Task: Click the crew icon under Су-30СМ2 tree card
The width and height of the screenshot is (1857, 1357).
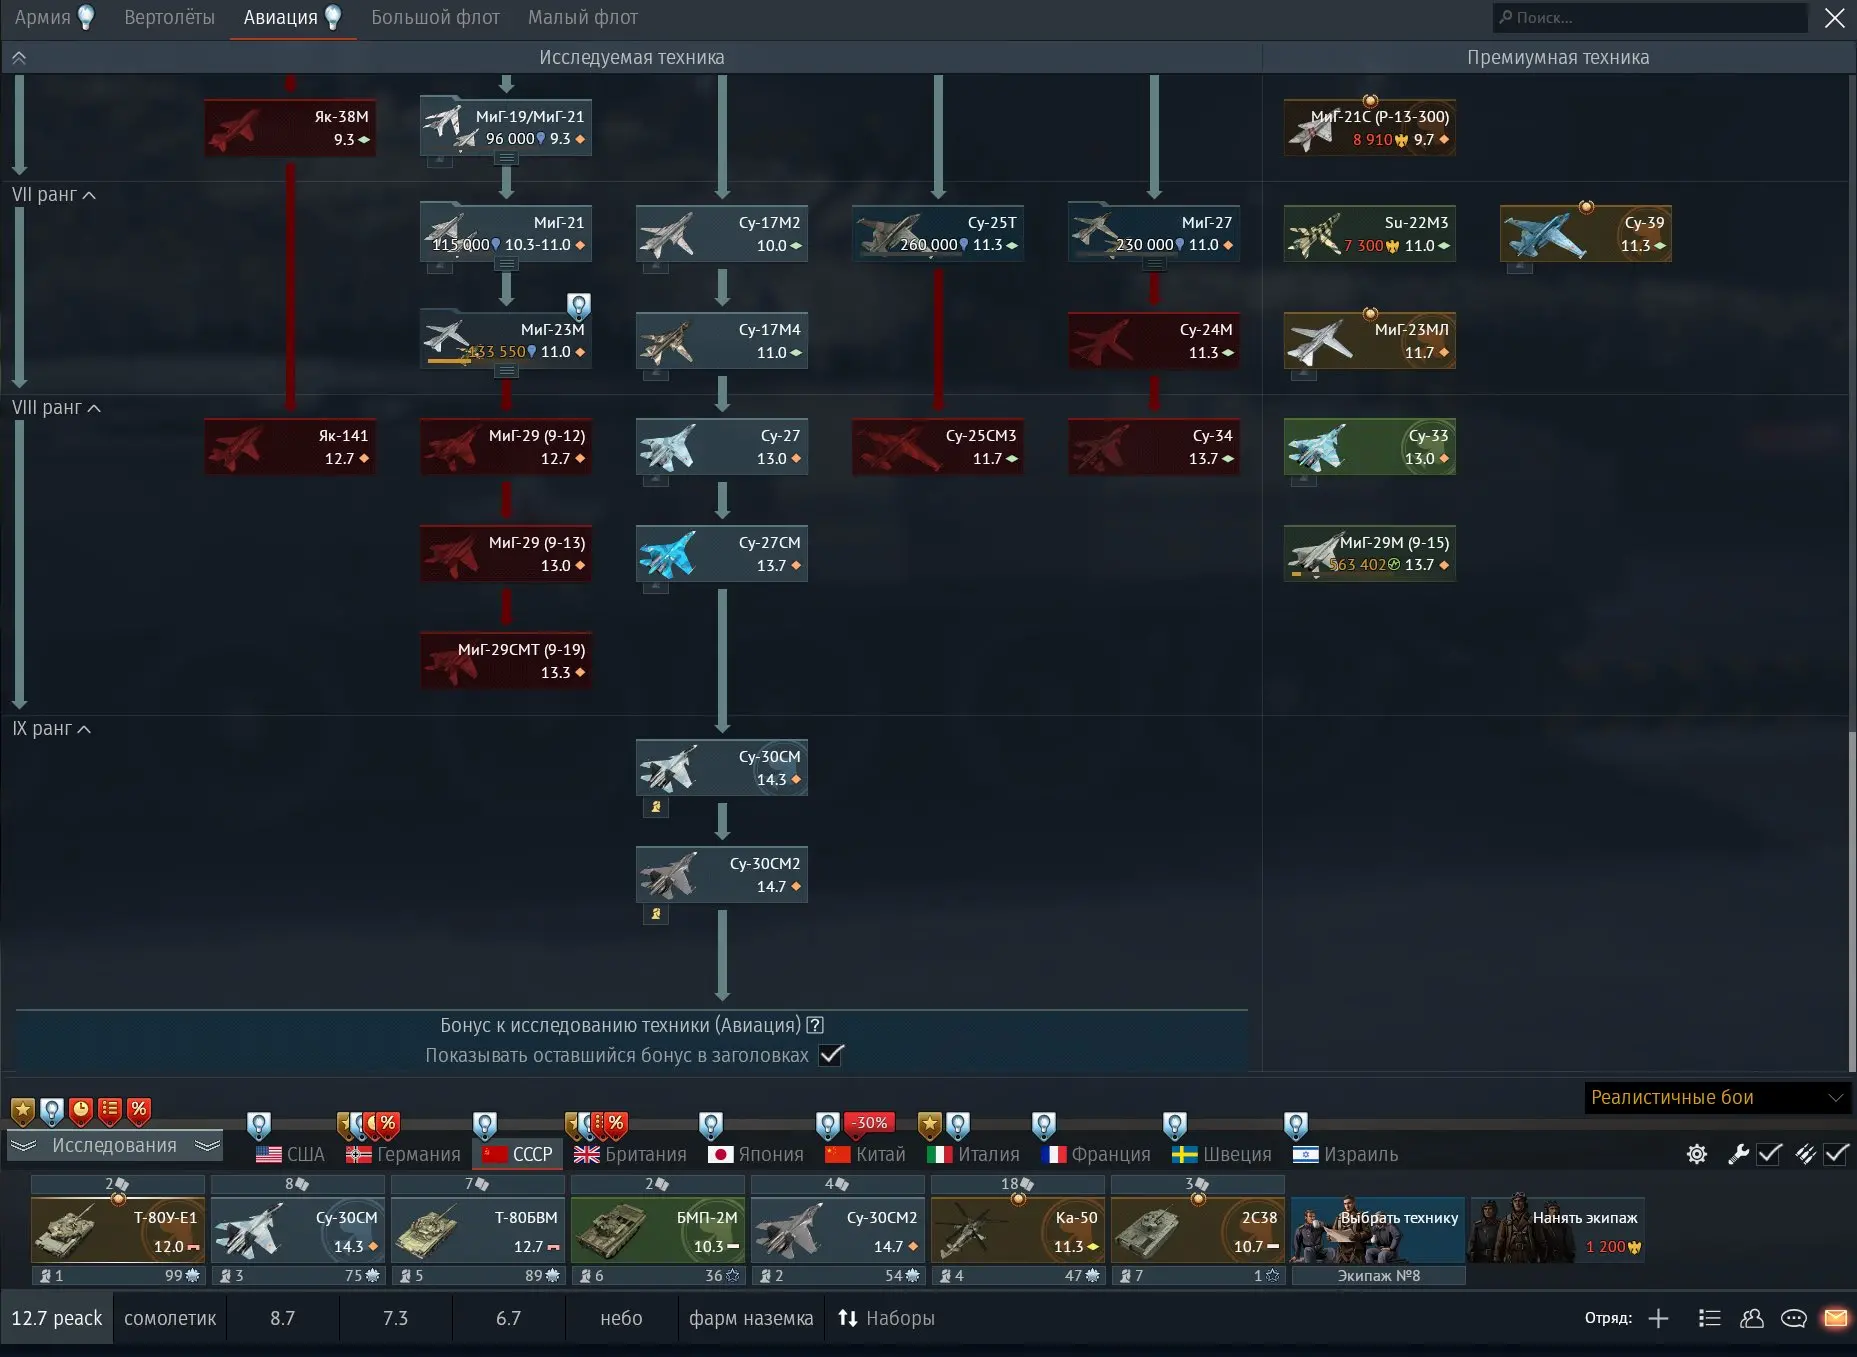Action: (656, 914)
